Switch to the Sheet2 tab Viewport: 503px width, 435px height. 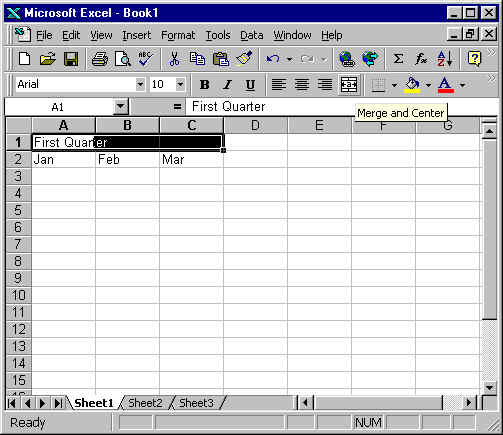[145, 403]
